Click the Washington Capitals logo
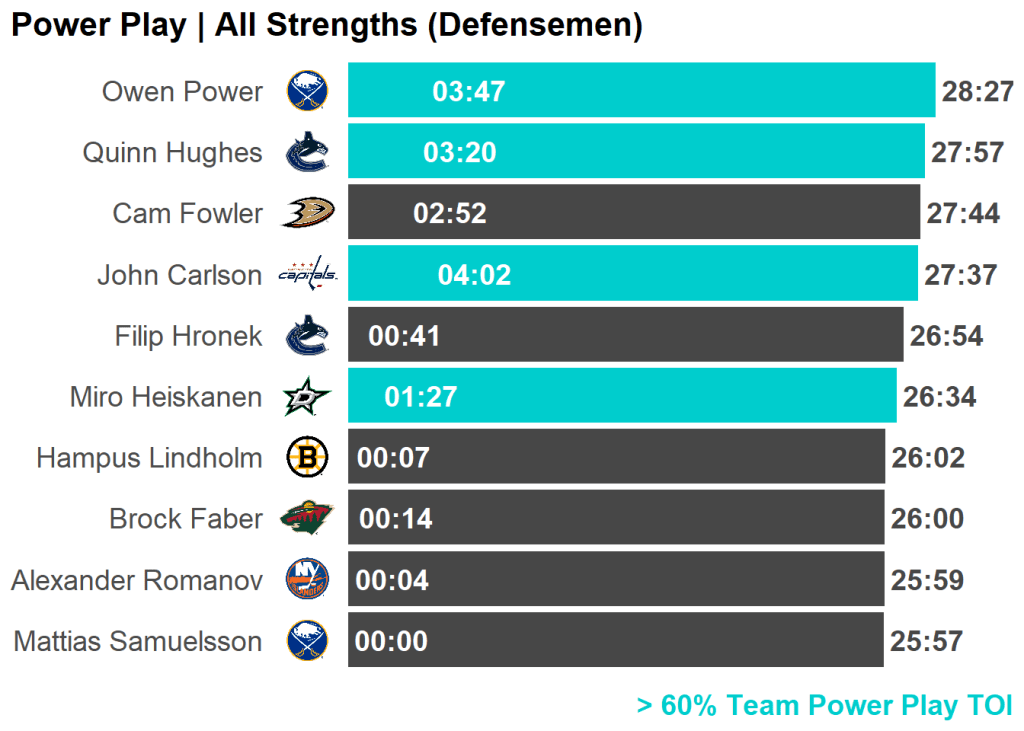Image resolution: width=1024 pixels, height=731 pixels. tap(307, 274)
